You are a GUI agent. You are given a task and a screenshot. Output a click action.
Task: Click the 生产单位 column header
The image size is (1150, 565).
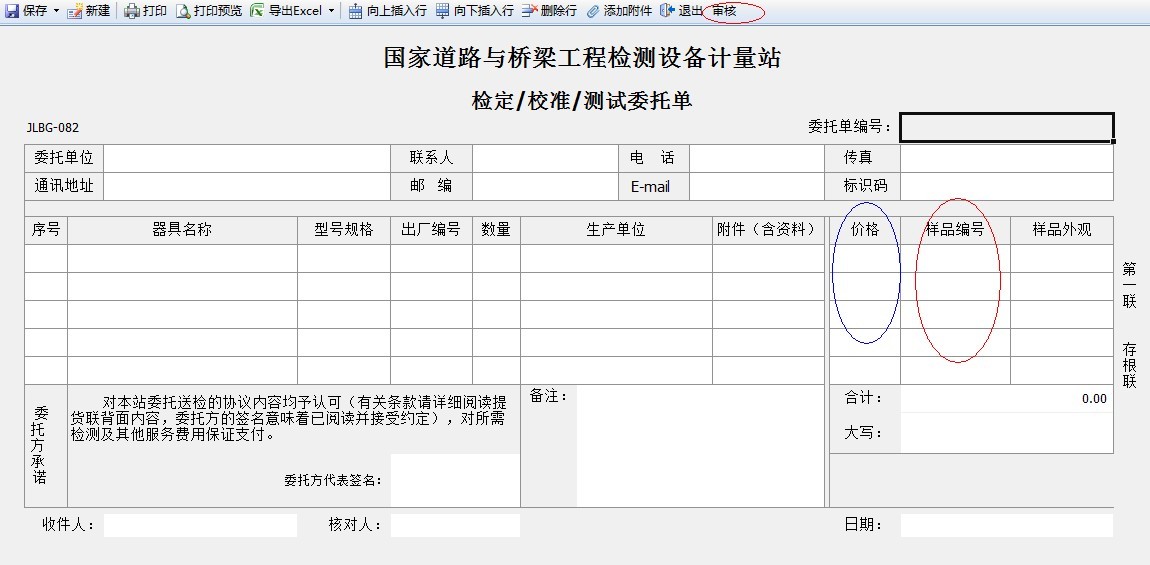click(x=616, y=230)
